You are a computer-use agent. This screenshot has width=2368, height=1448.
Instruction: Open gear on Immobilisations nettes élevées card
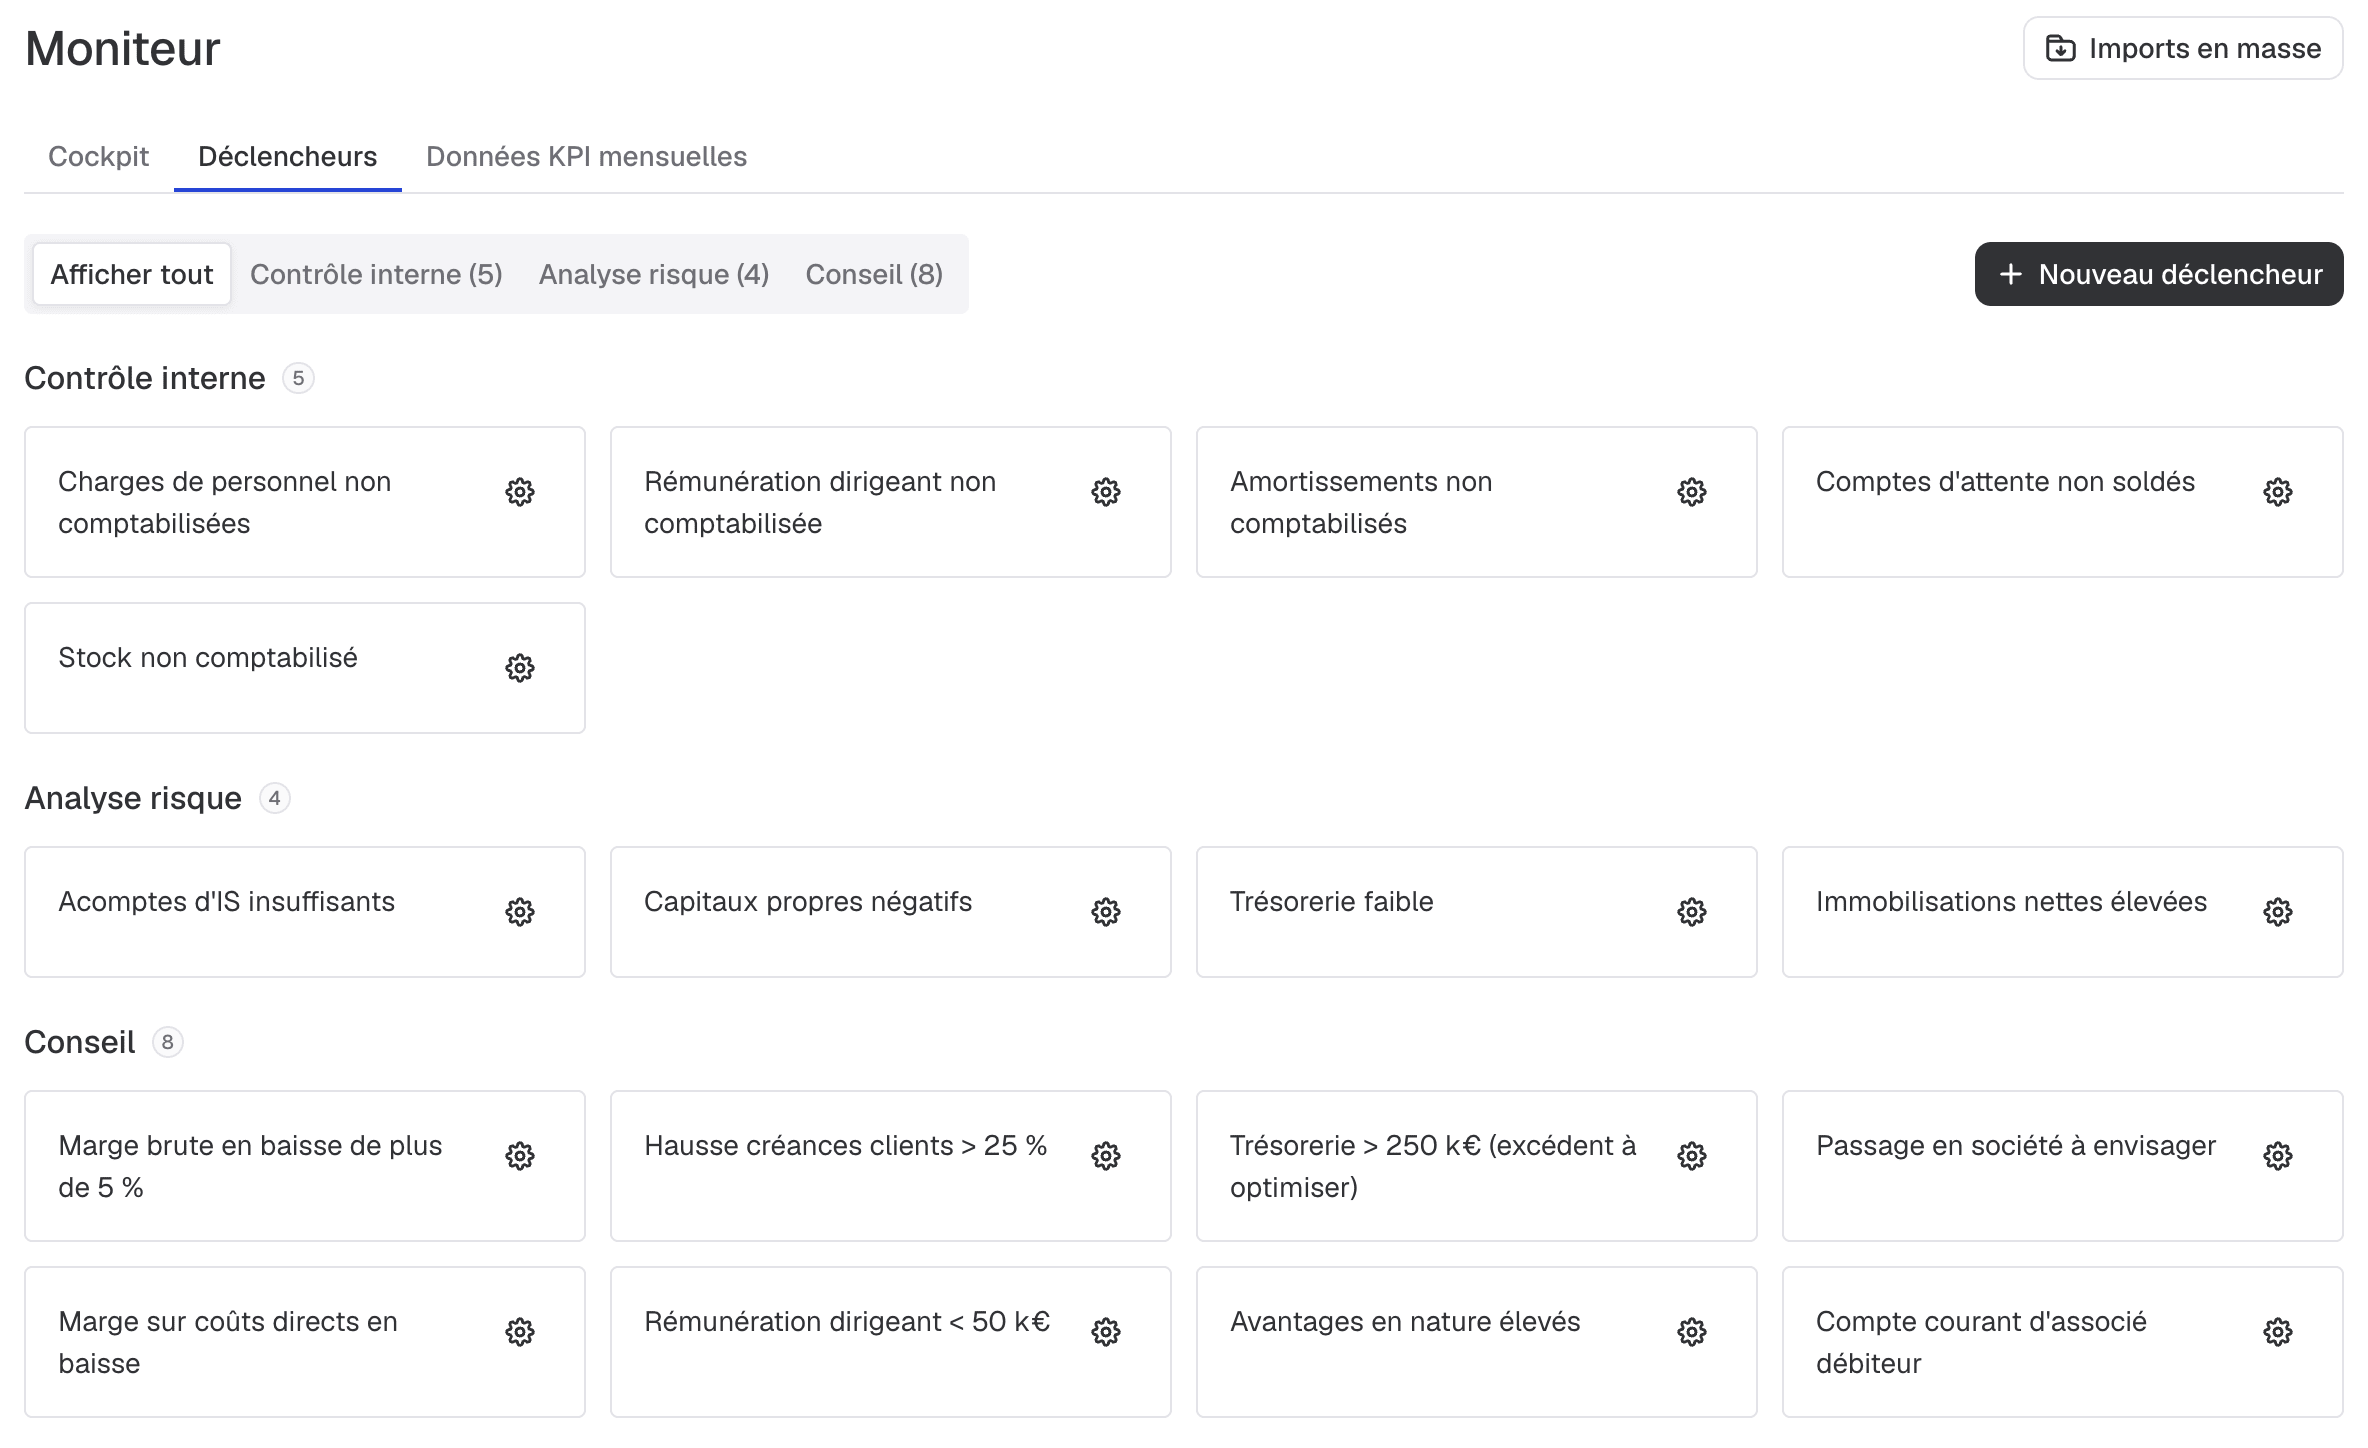[x=2278, y=912]
